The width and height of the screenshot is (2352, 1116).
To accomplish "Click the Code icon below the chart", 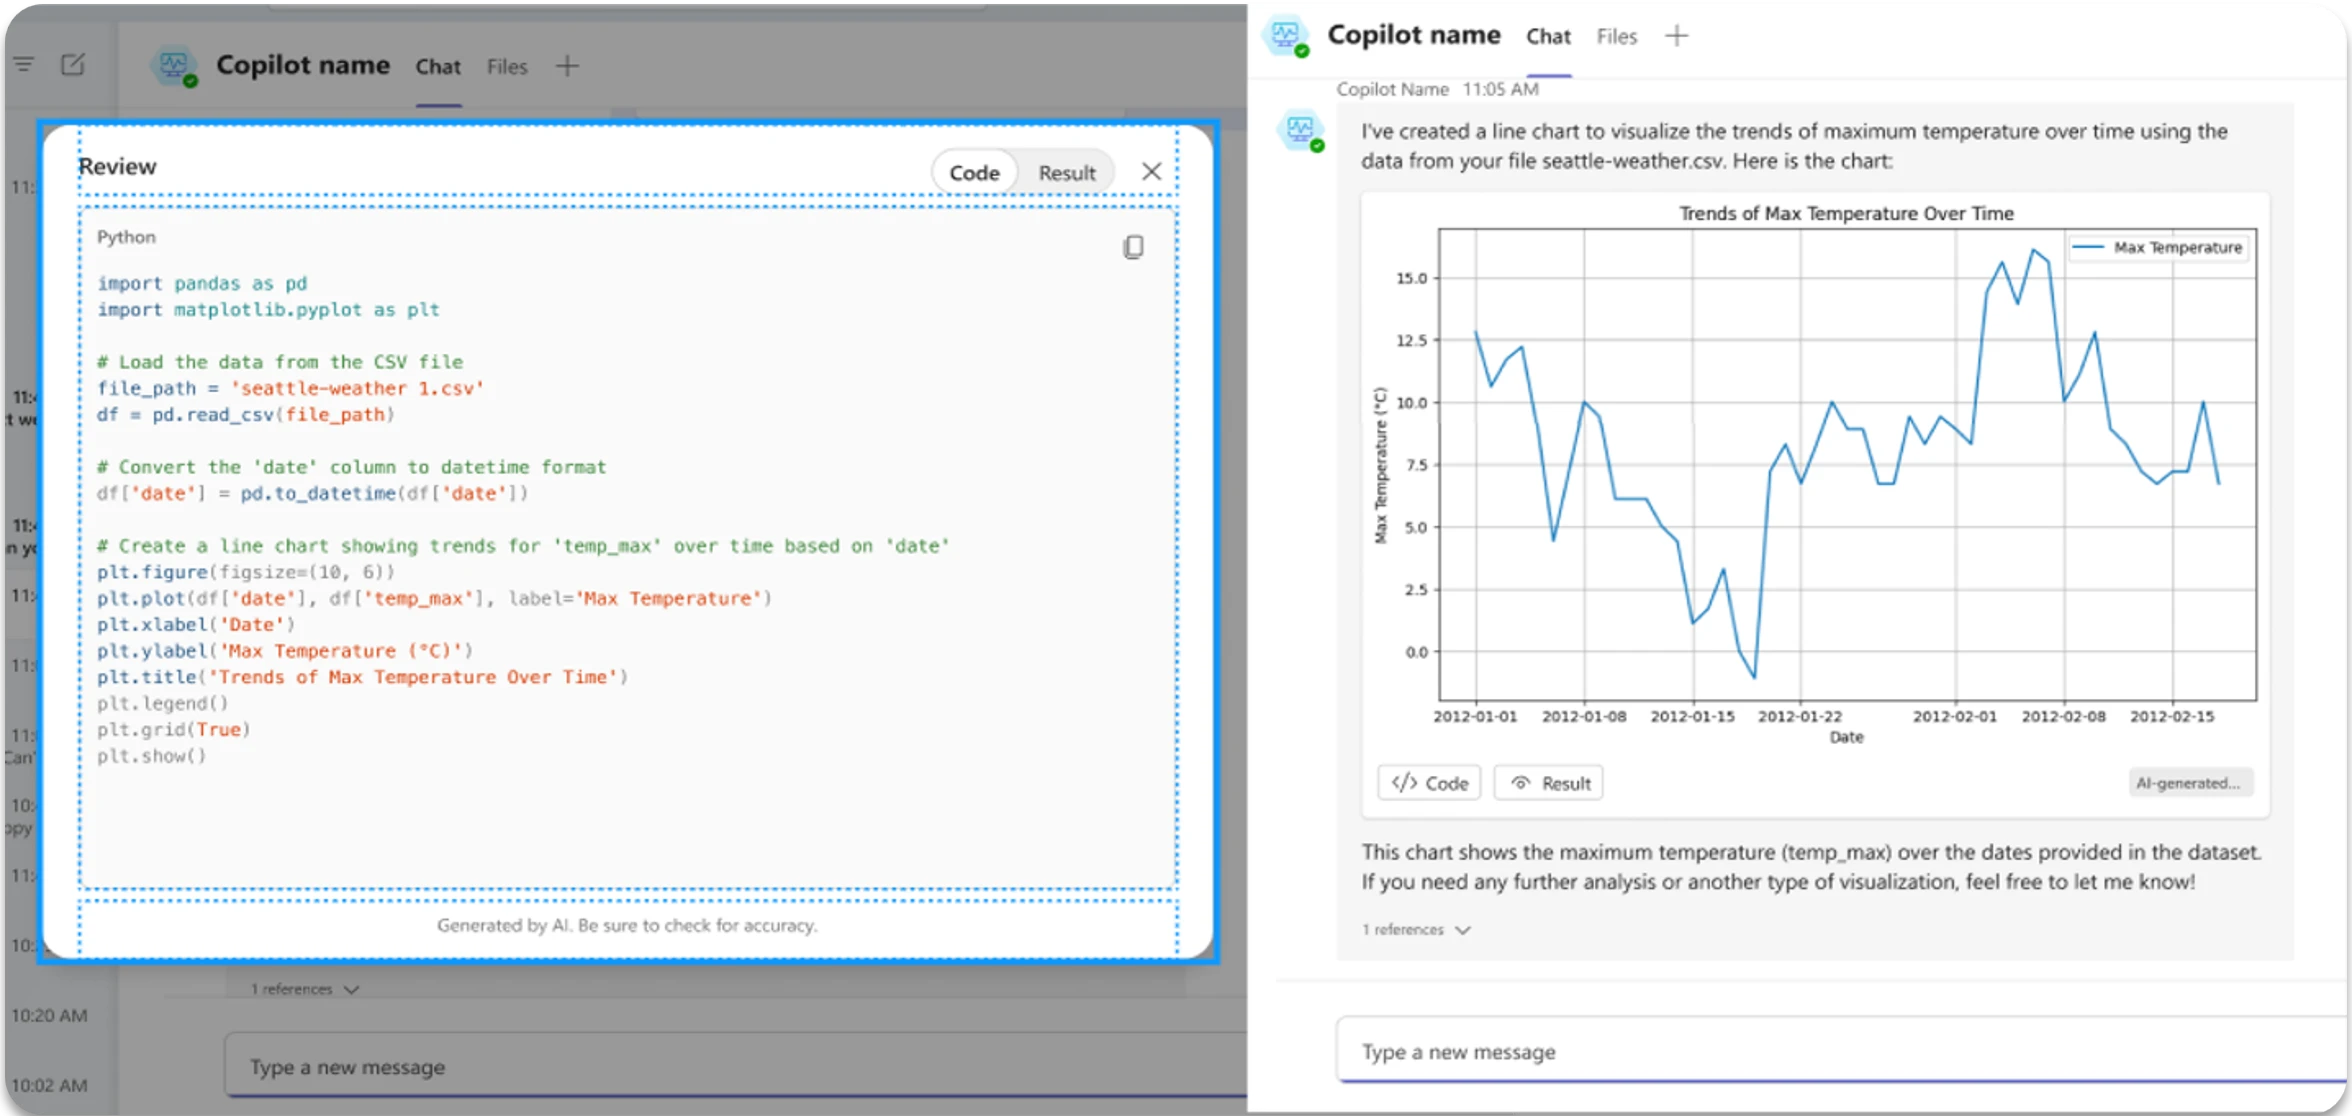I will click(x=1428, y=782).
